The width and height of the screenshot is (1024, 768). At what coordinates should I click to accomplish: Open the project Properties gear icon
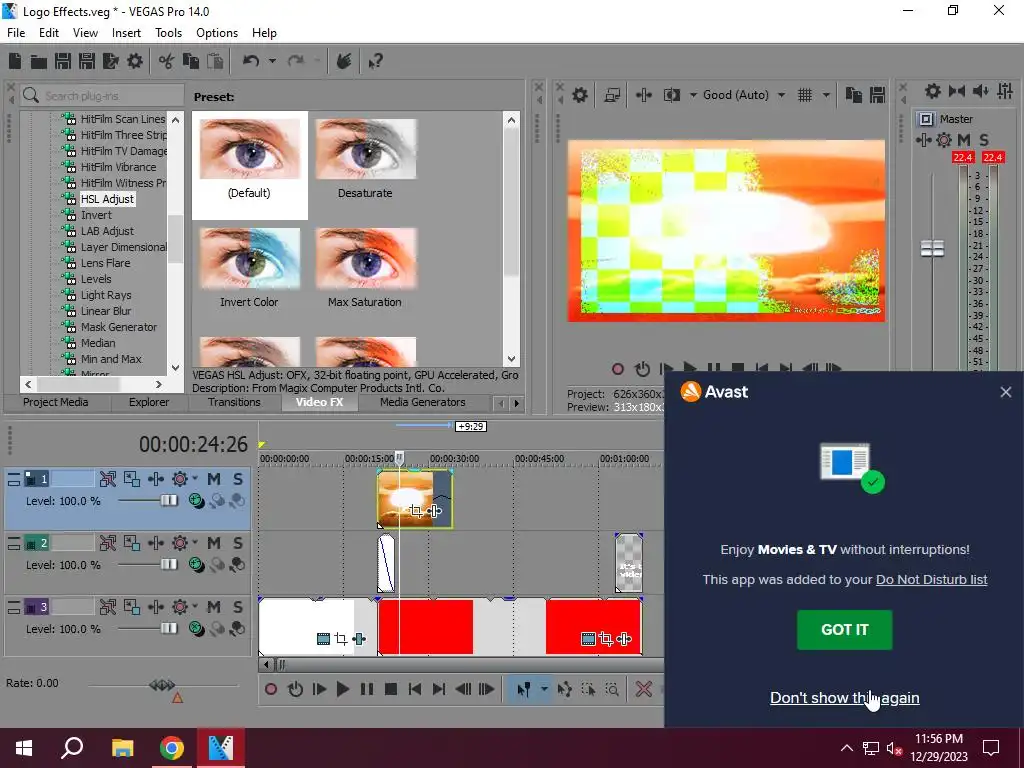tap(135, 61)
